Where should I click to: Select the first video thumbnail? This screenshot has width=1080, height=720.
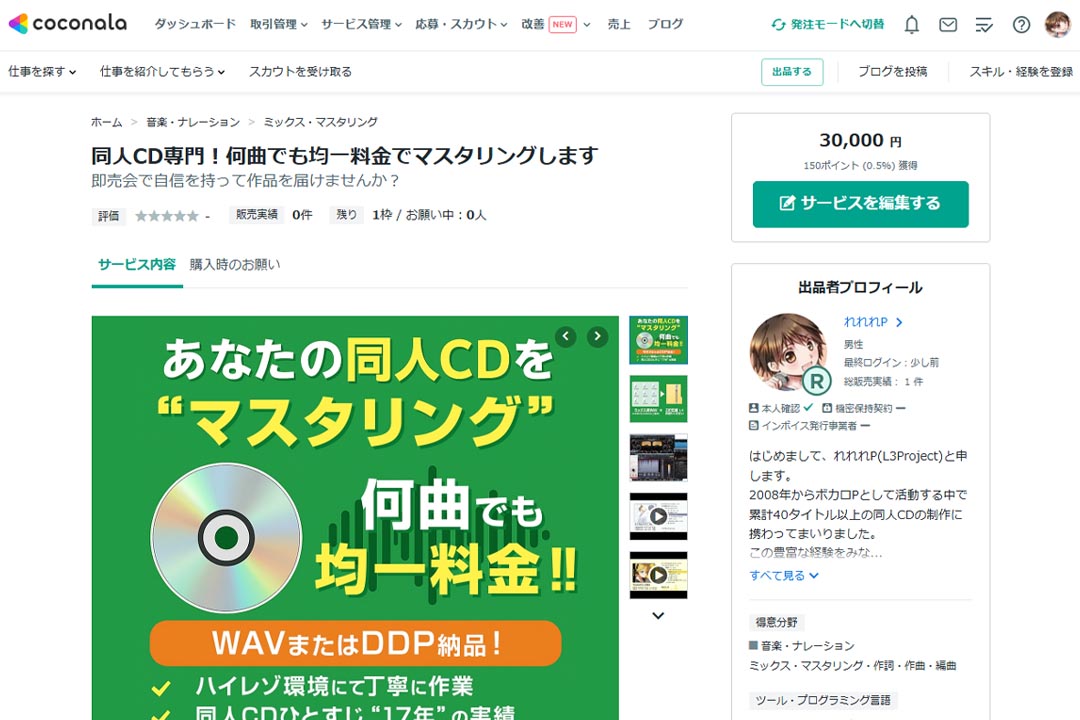(x=658, y=516)
